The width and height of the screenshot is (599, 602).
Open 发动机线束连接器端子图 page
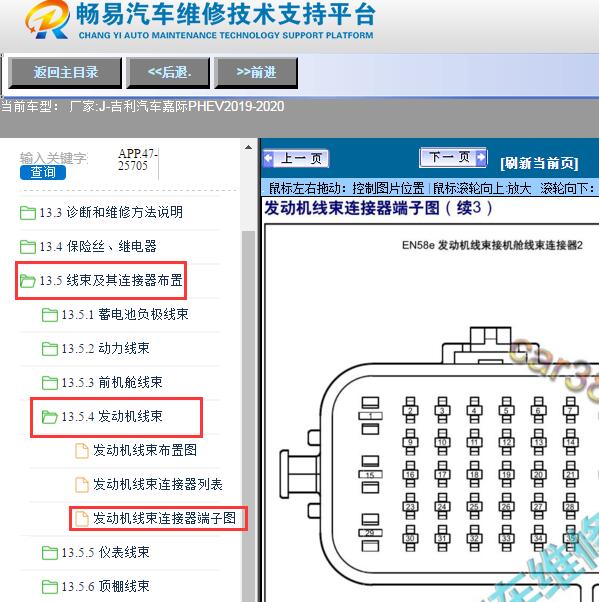[165, 518]
